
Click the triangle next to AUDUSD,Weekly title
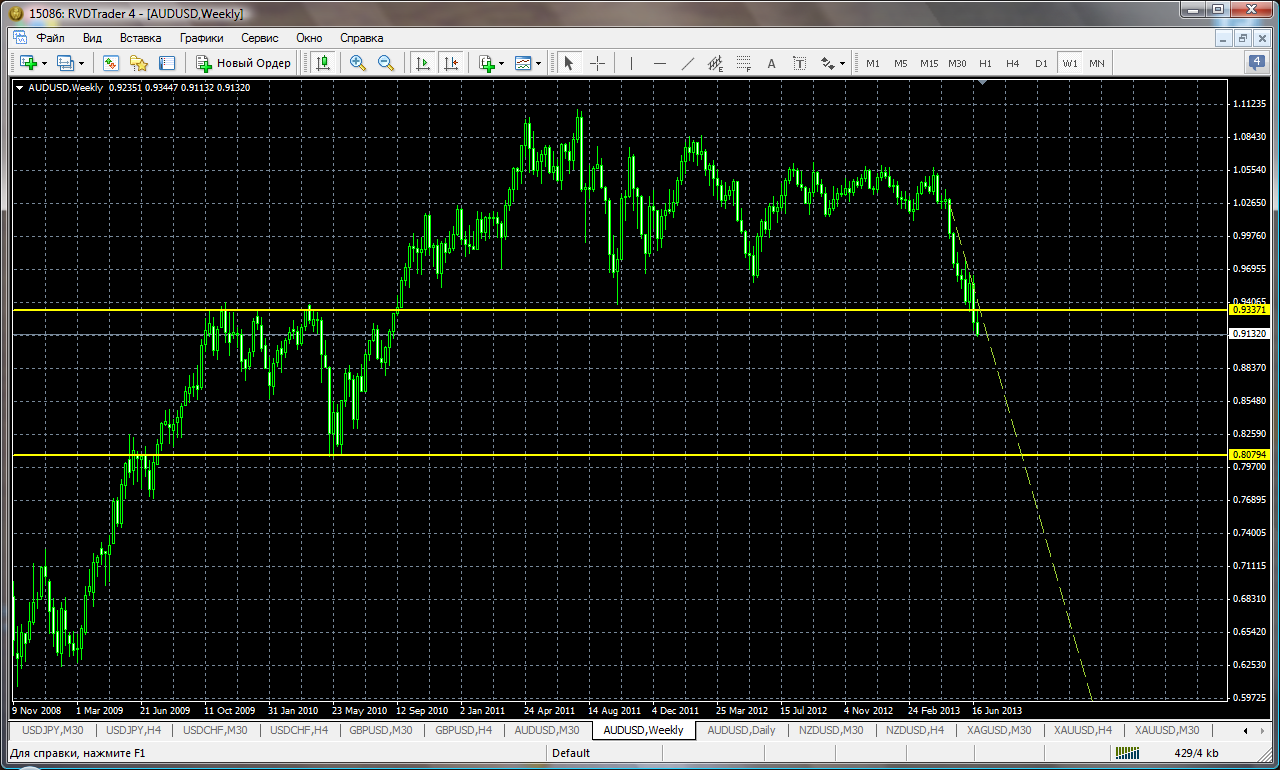(19, 88)
